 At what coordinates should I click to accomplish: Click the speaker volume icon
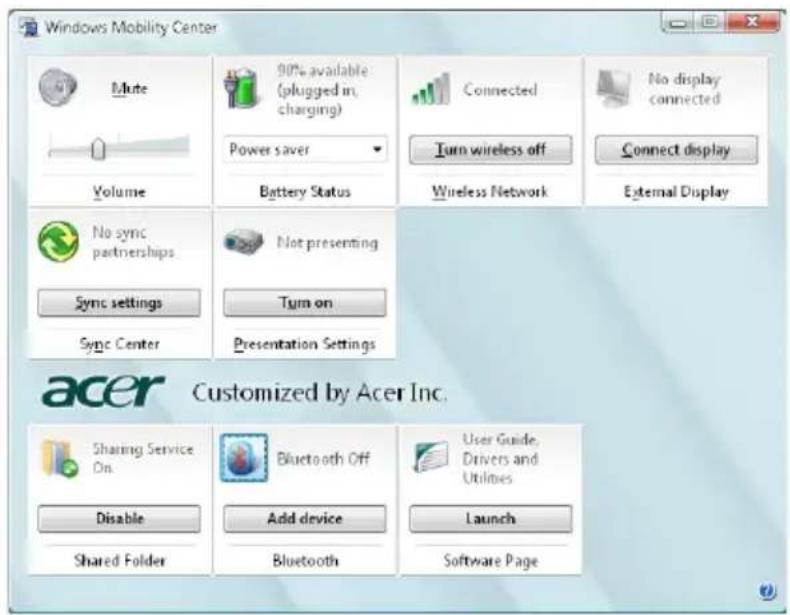[x=57, y=88]
